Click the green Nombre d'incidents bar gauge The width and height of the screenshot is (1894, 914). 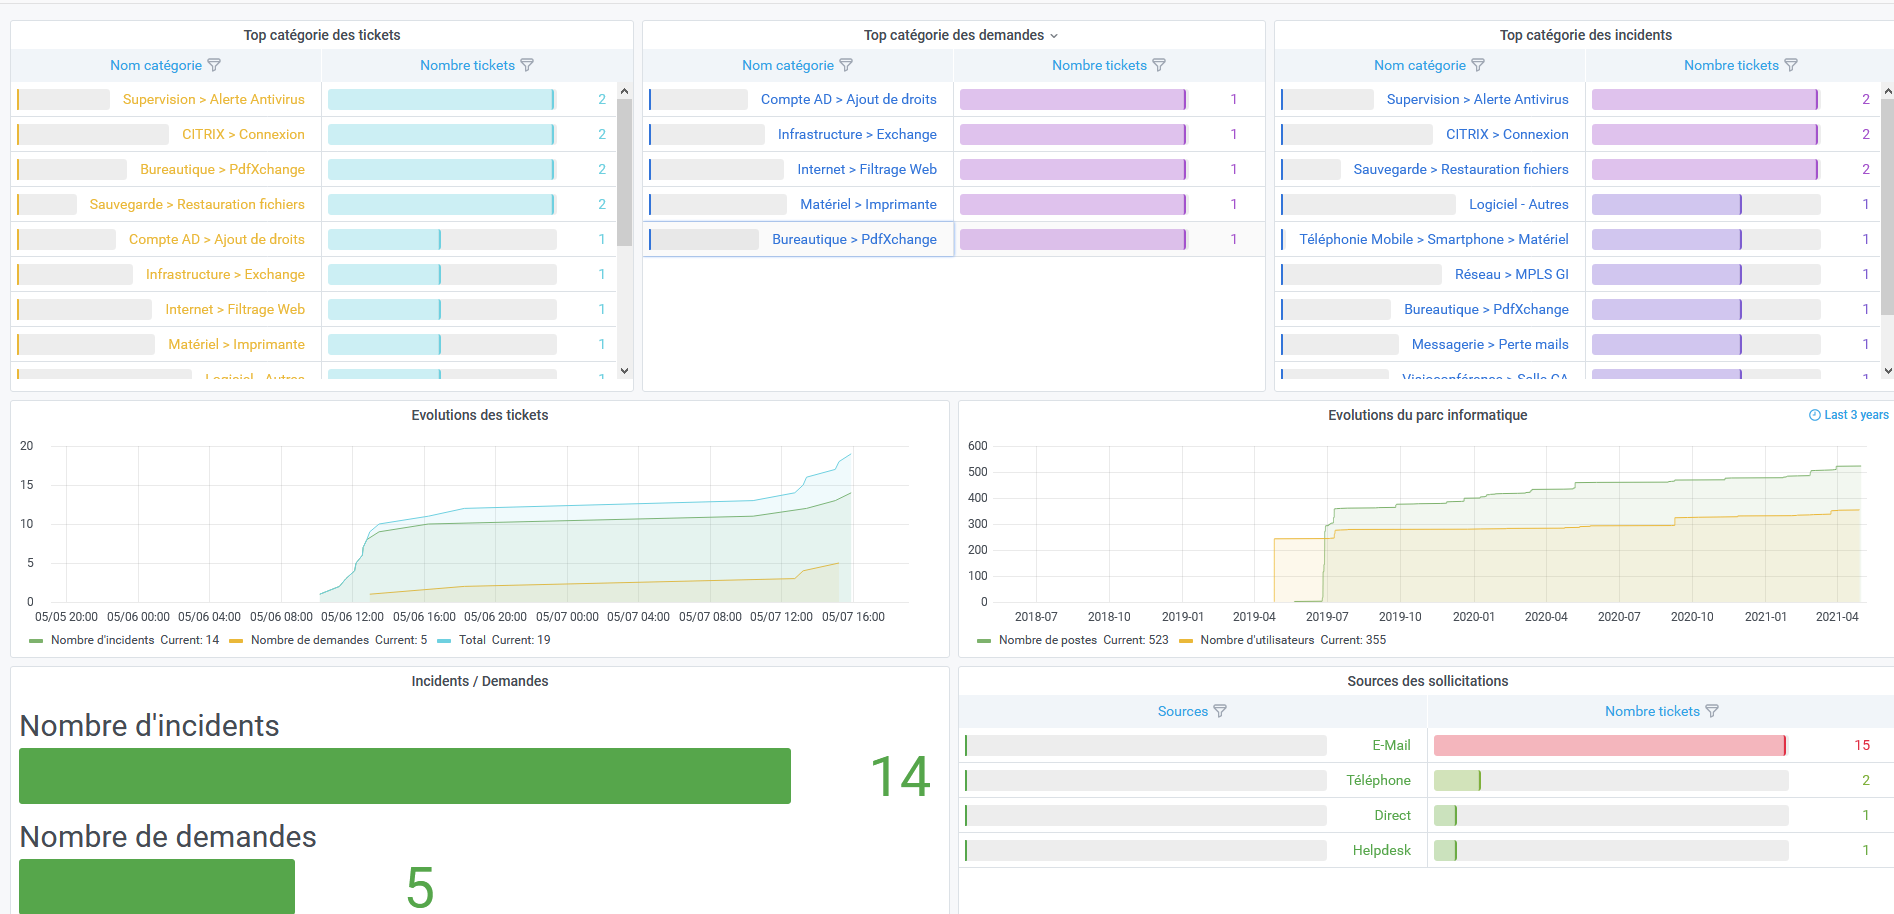click(x=405, y=776)
